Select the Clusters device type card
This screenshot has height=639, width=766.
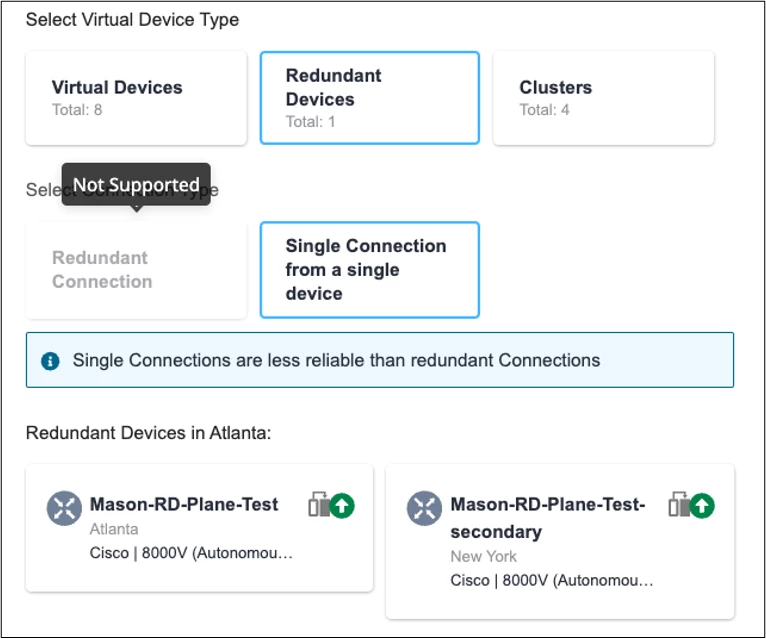[x=603, y=98]
